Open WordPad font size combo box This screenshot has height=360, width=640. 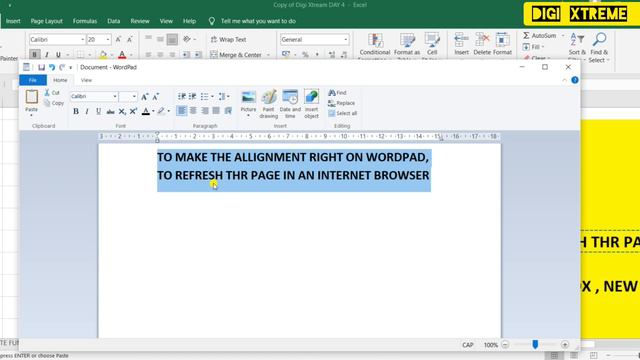click(x=128, y=96)
